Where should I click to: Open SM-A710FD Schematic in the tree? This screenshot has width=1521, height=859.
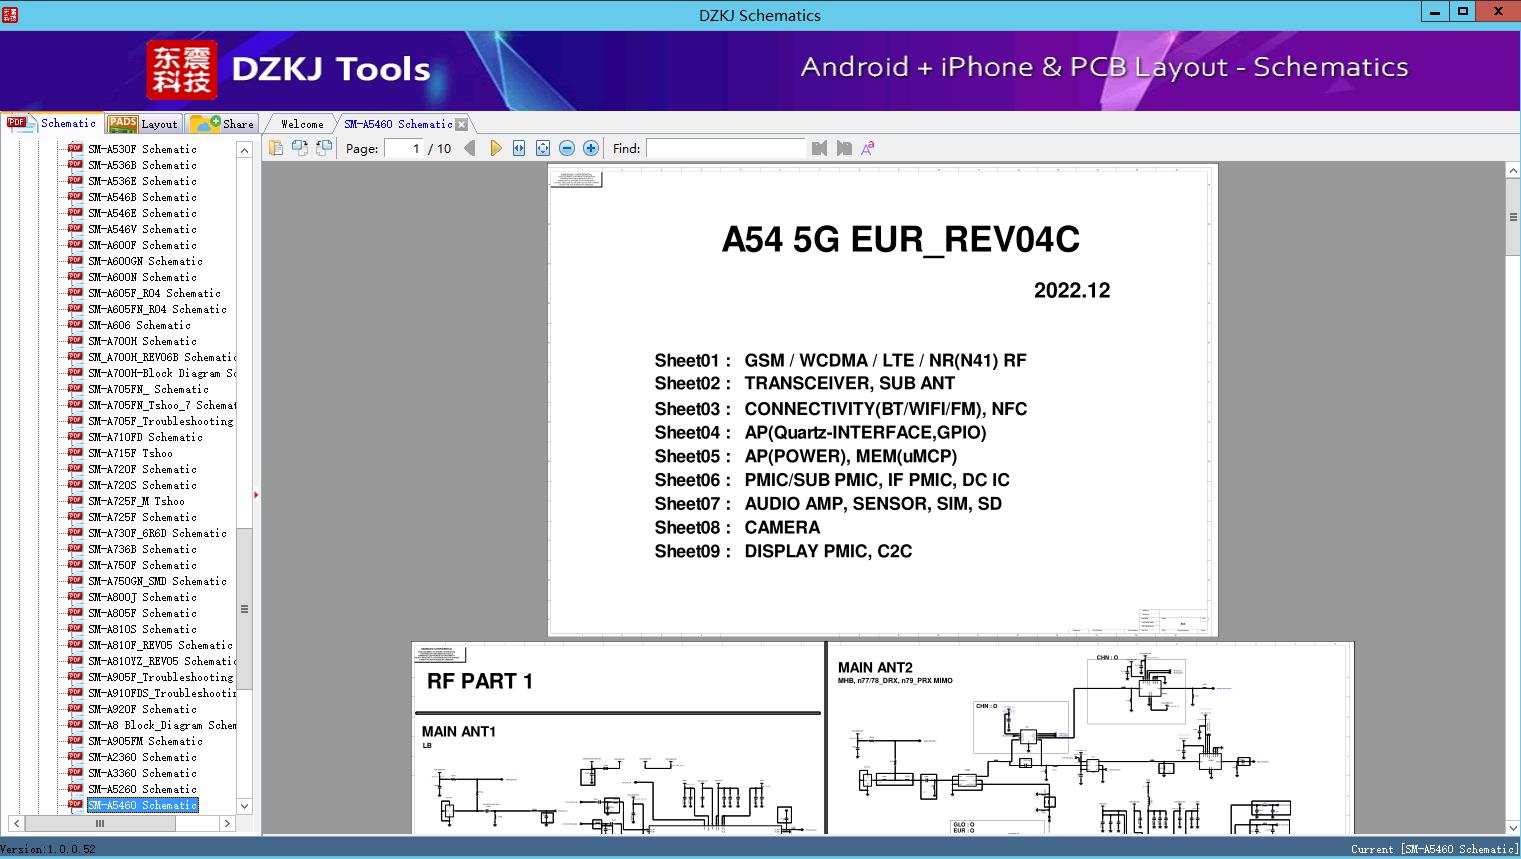[145, 437]
